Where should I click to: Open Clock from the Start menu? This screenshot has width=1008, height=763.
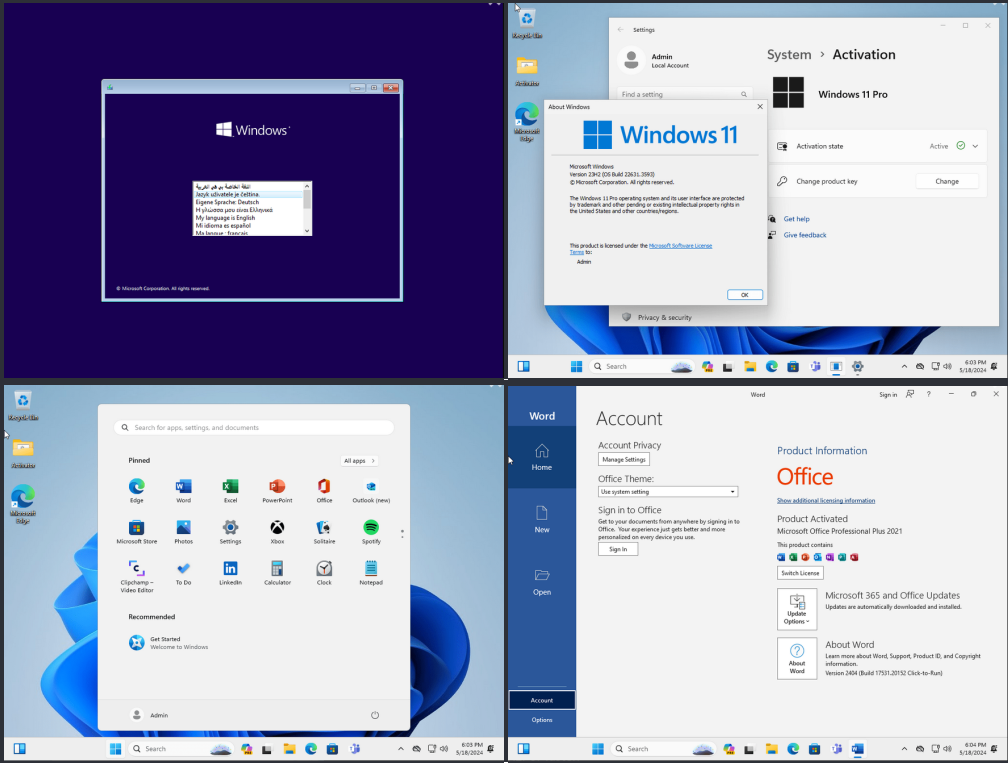(324, 573)
